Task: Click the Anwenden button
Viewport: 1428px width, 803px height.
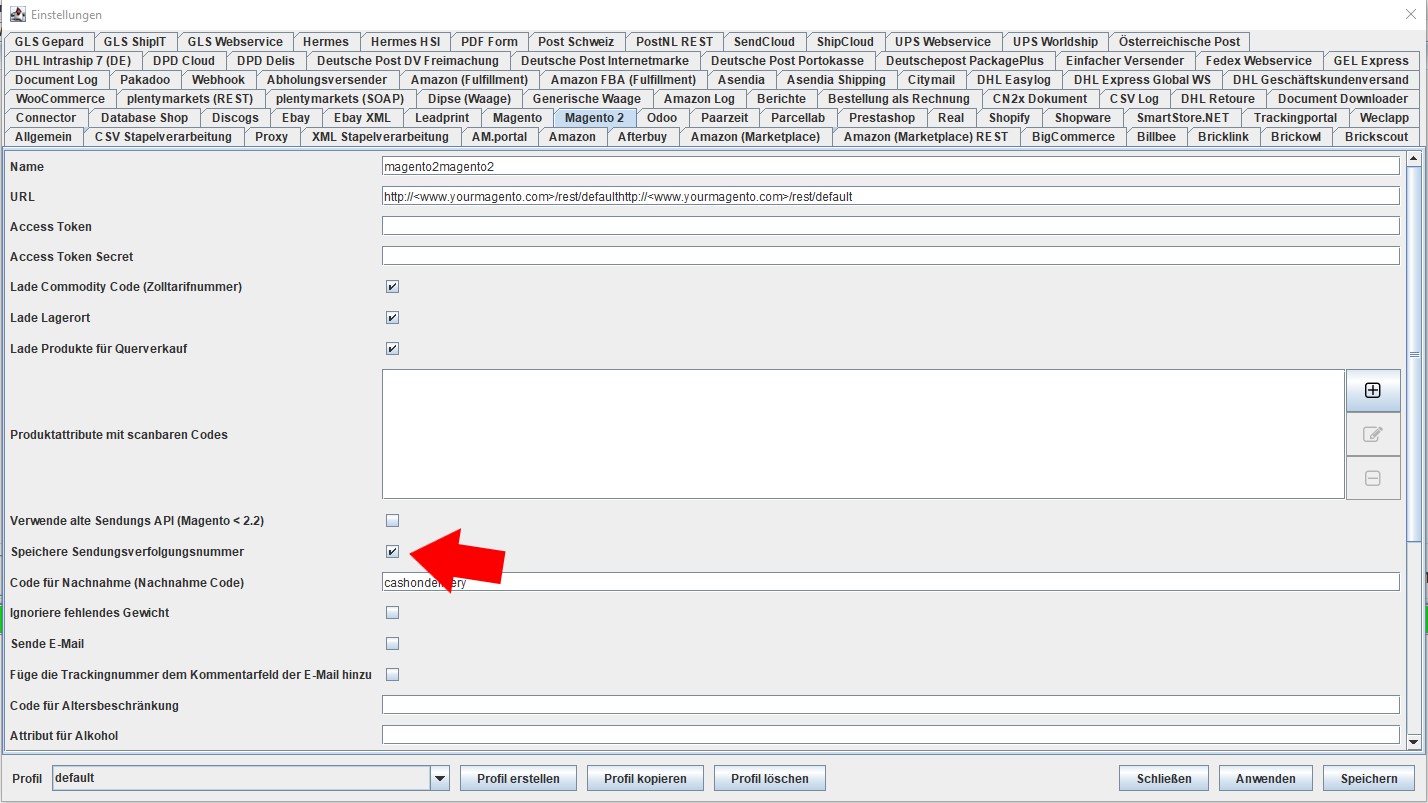Action: coord(1265,778)
